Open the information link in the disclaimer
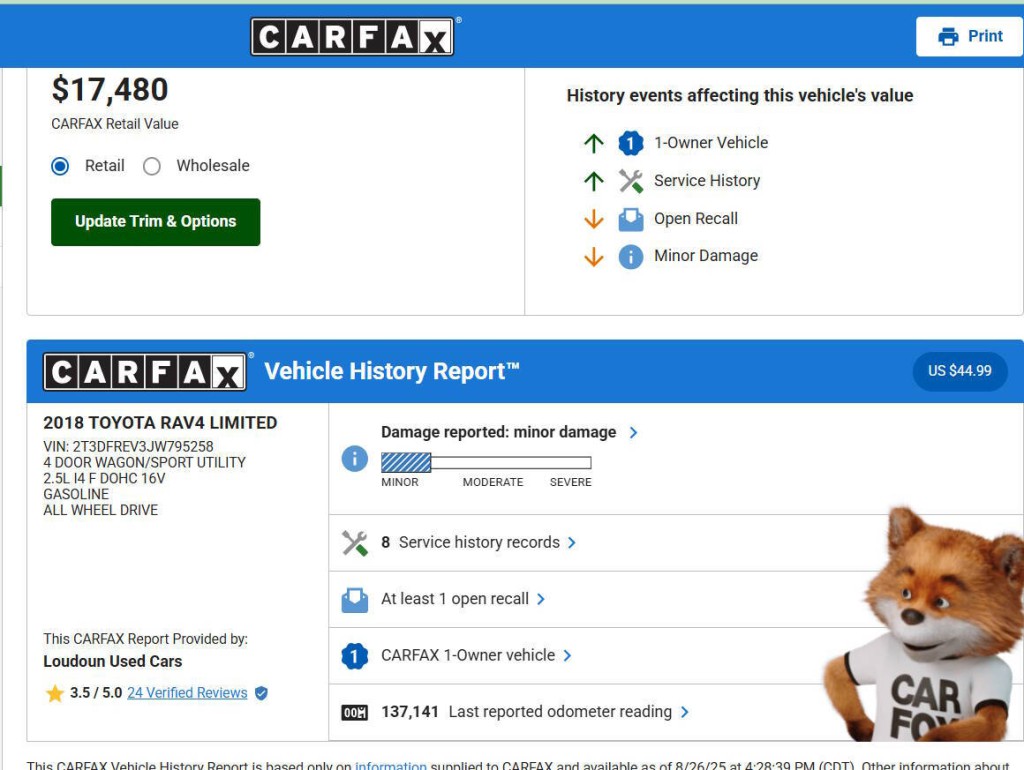Screen dimensions: 1024x770 (391, 765)
